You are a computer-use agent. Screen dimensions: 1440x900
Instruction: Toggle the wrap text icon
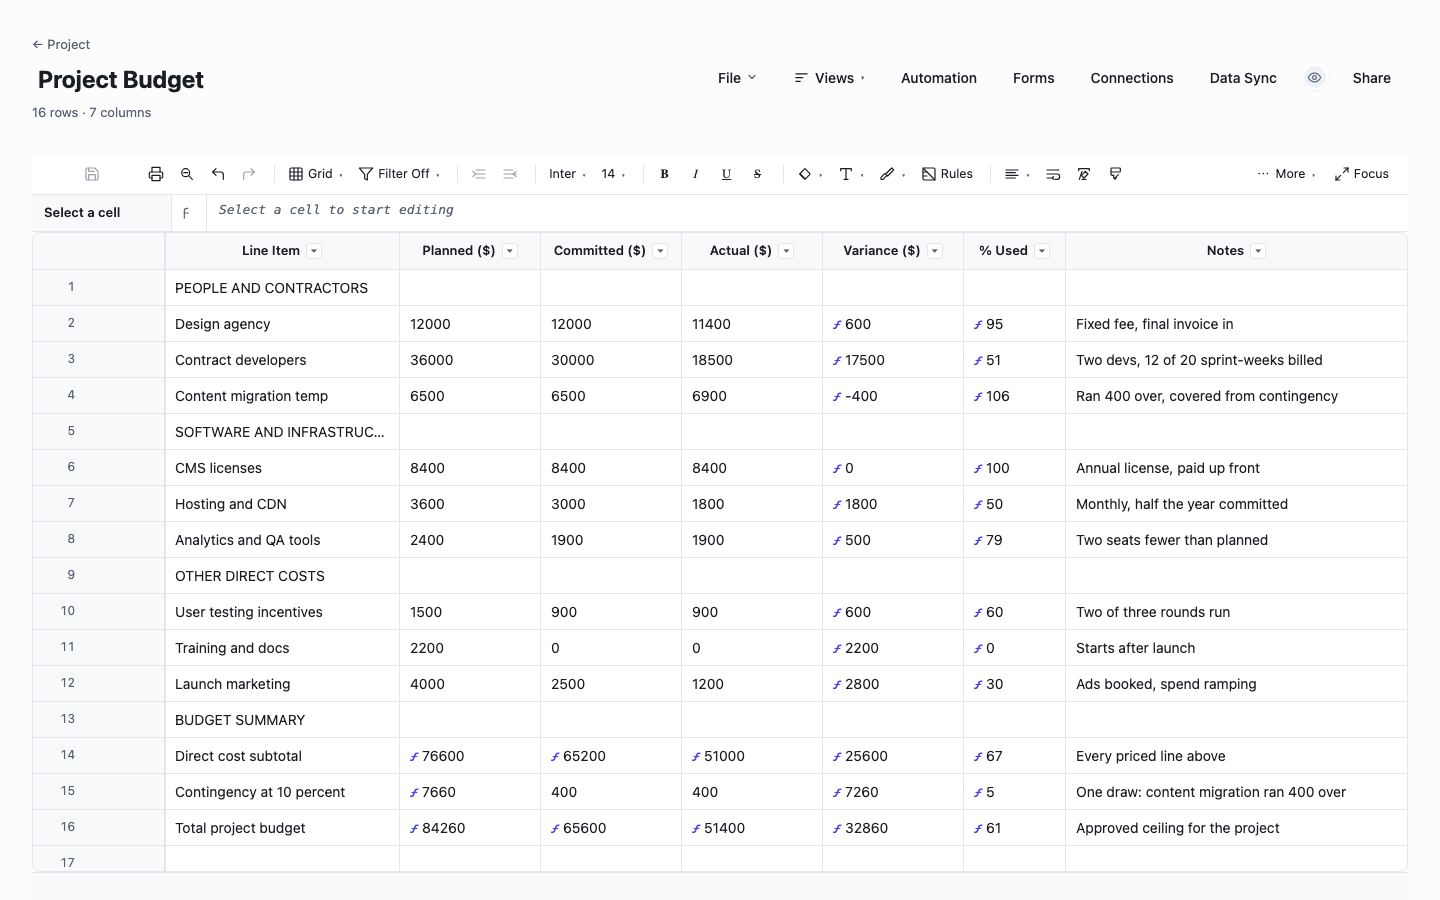pyautogui.click(x=1053, y=174)
